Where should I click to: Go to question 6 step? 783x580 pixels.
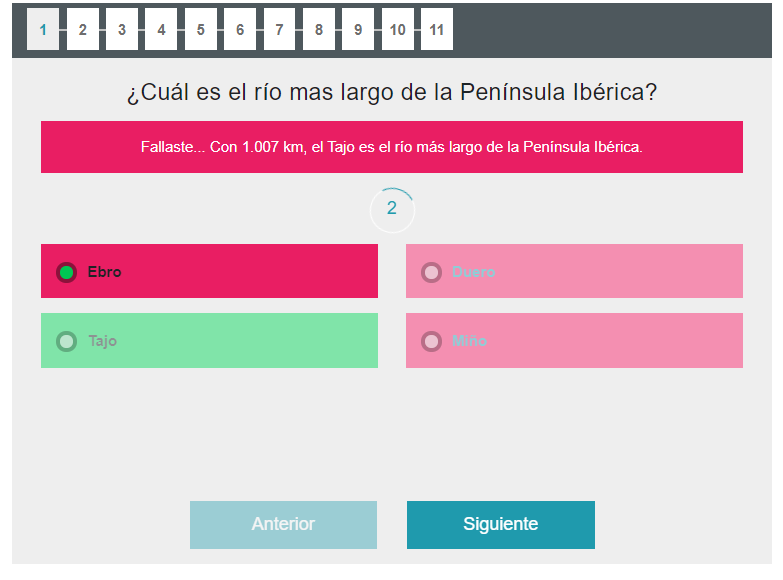[x=240, y=29]
